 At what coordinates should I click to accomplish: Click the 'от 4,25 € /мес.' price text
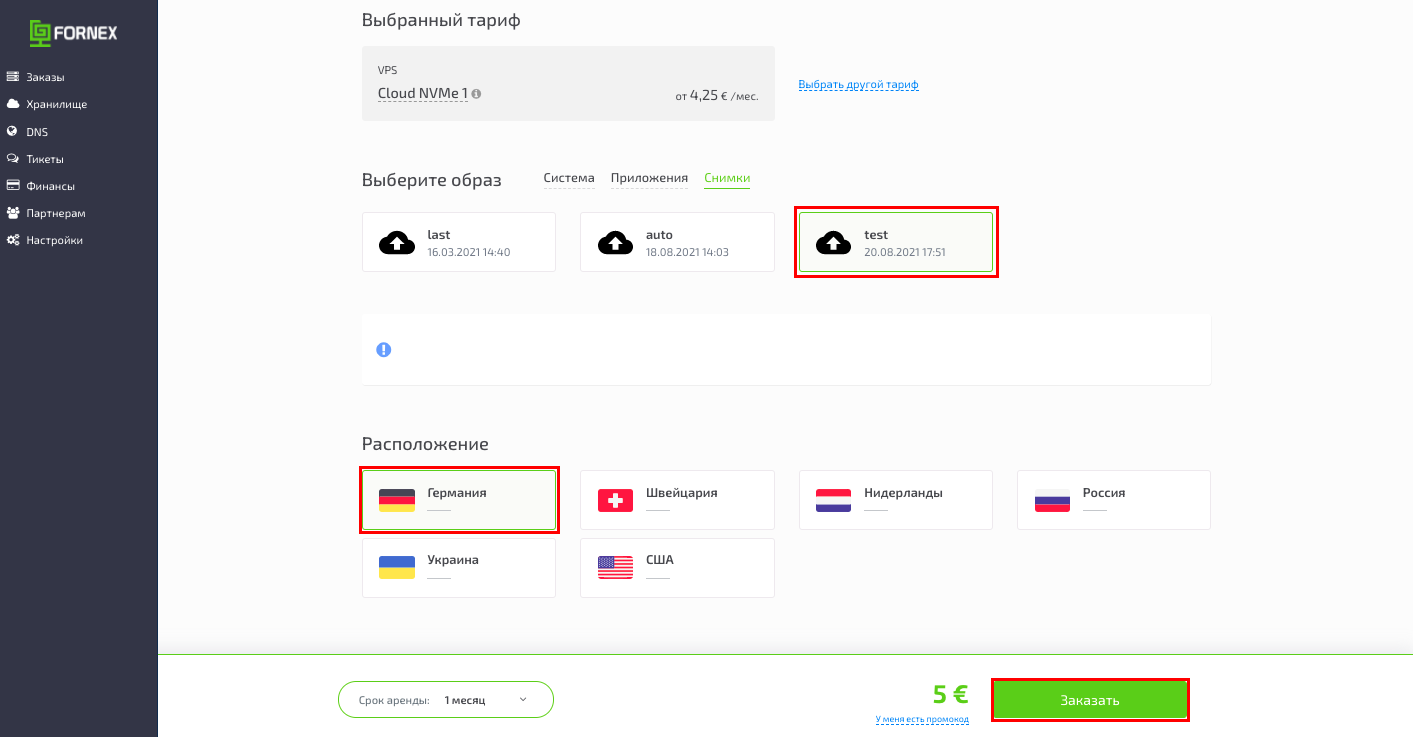(717, 96)
